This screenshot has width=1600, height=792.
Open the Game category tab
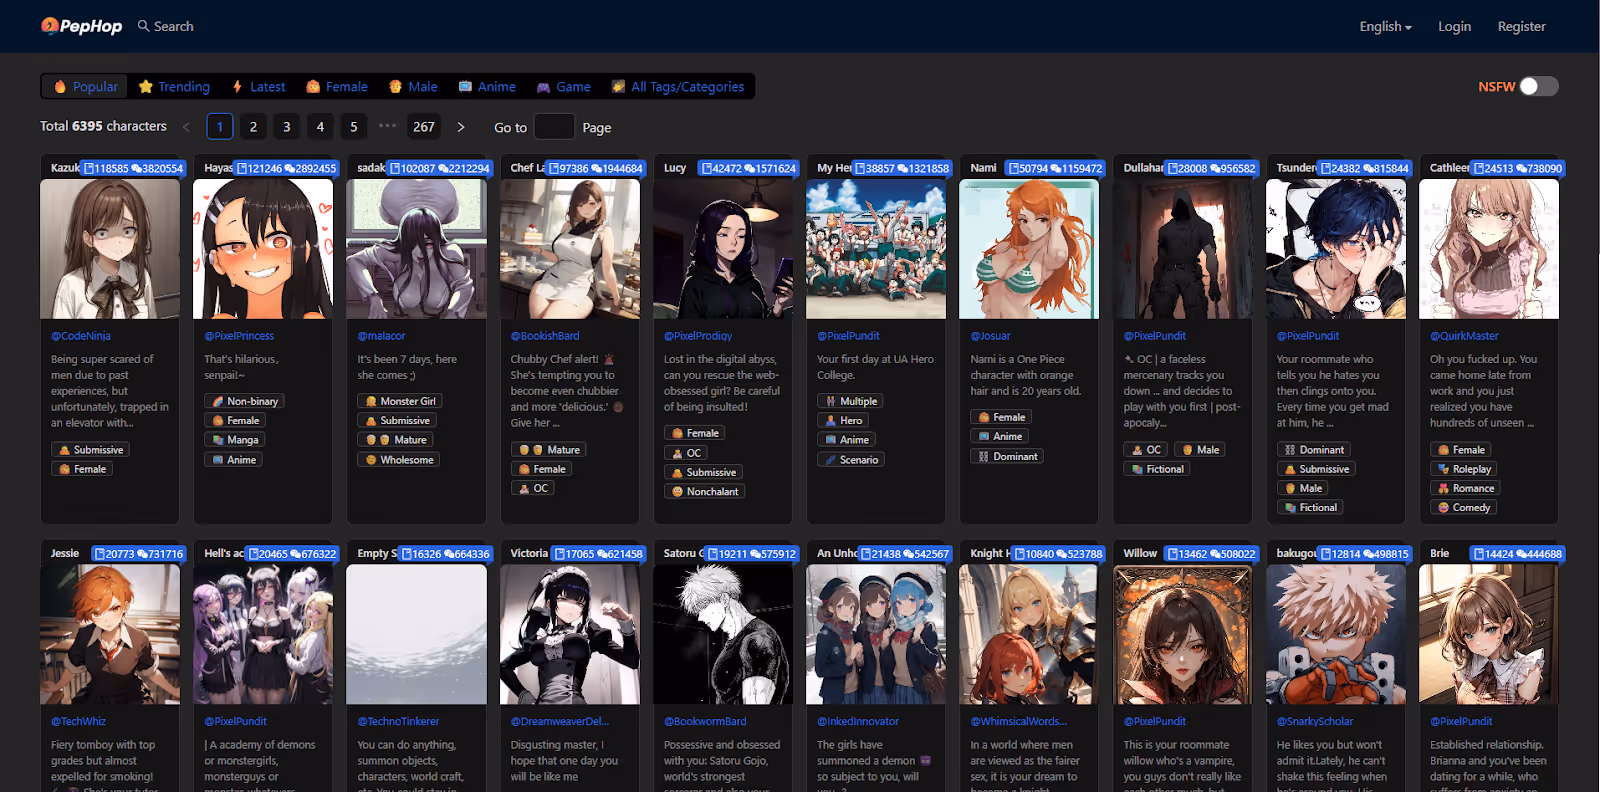(x=564, y=87)
